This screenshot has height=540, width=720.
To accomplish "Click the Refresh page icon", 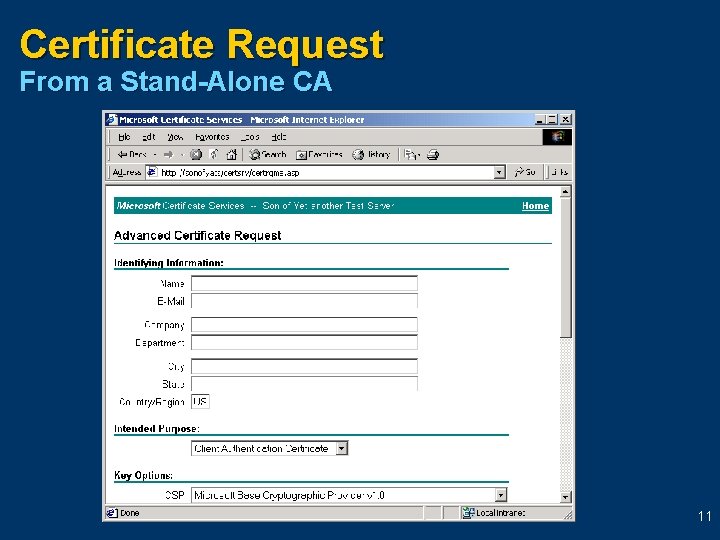I will 214,155.
